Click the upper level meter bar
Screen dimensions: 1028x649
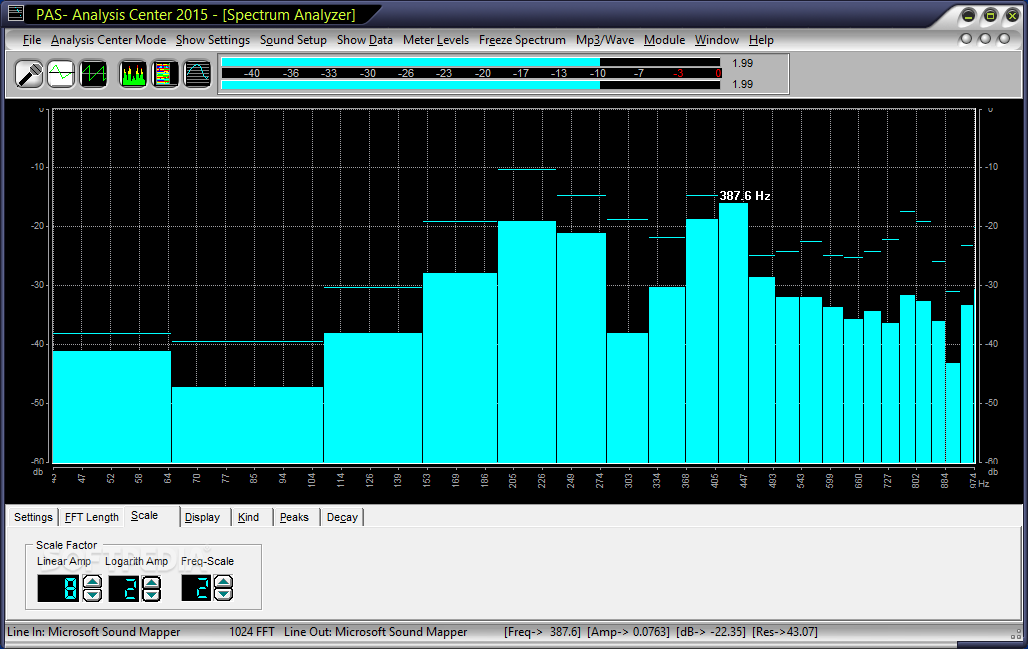pos(471,62)
